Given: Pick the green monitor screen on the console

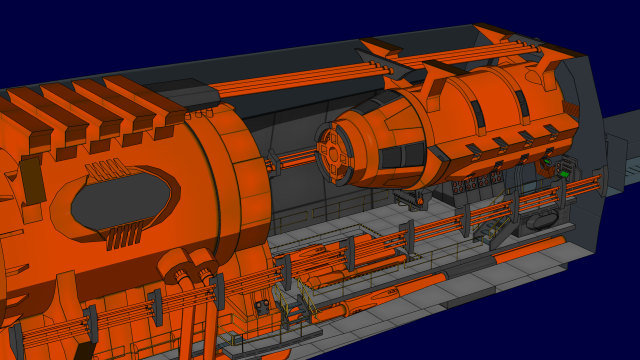Looking at the screenshot, I should [x=563, y=174].
